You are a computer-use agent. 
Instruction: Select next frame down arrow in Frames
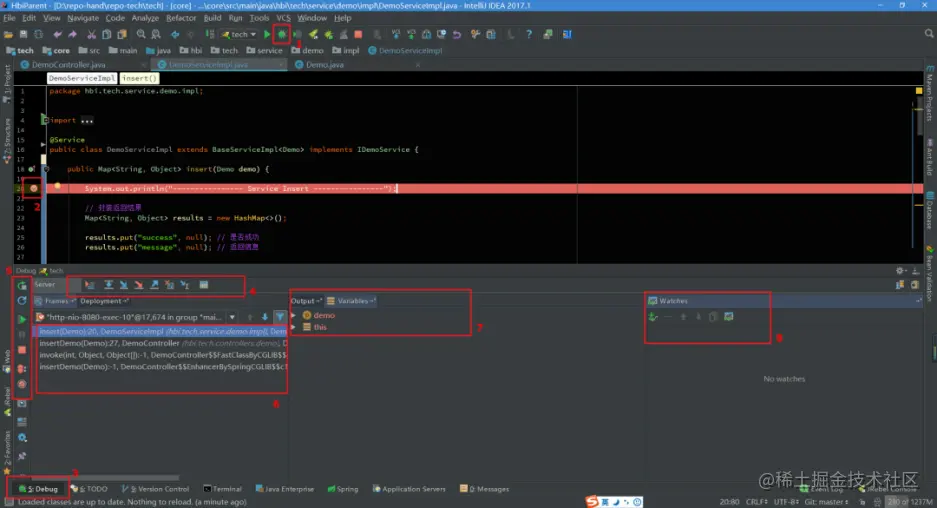tap(265, 317)
